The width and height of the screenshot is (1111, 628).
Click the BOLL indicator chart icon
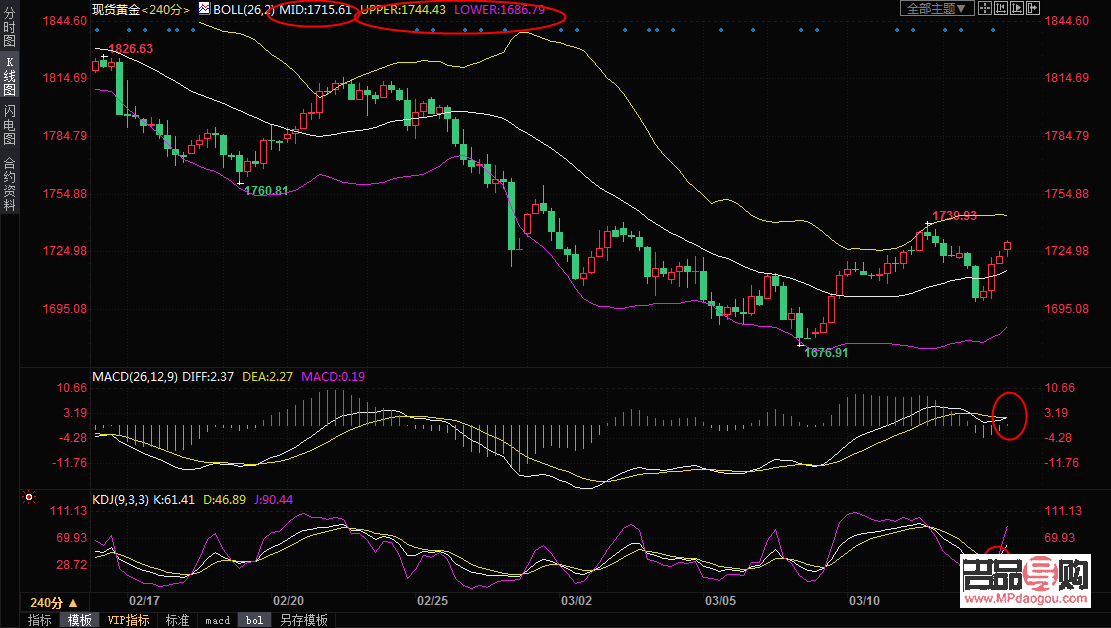click(x=204, y=9)
